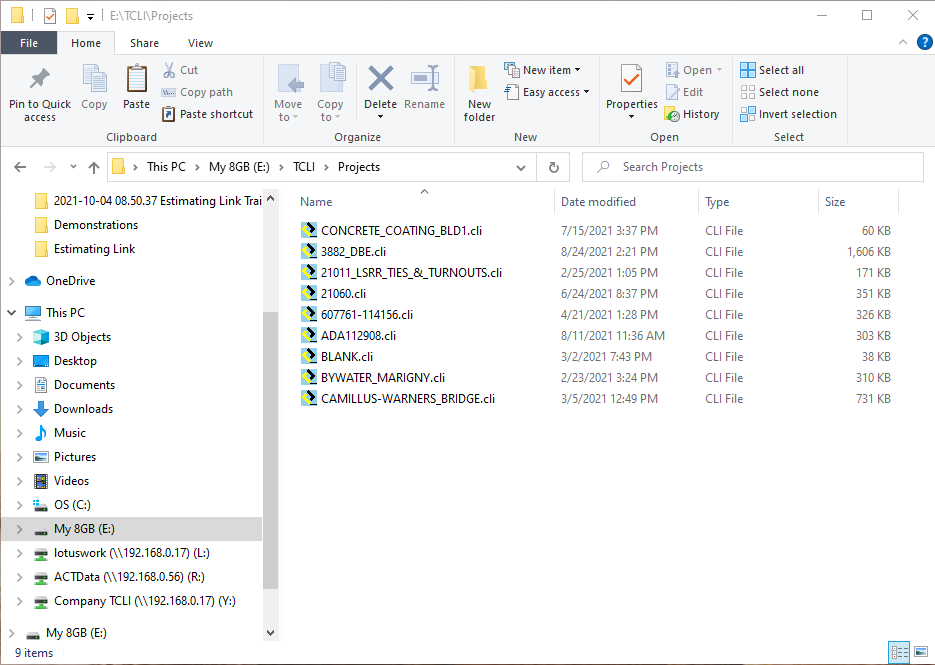The image size is (935, 665).
Task: Sort by Date modified column header
Action: [x=626, y=202]
